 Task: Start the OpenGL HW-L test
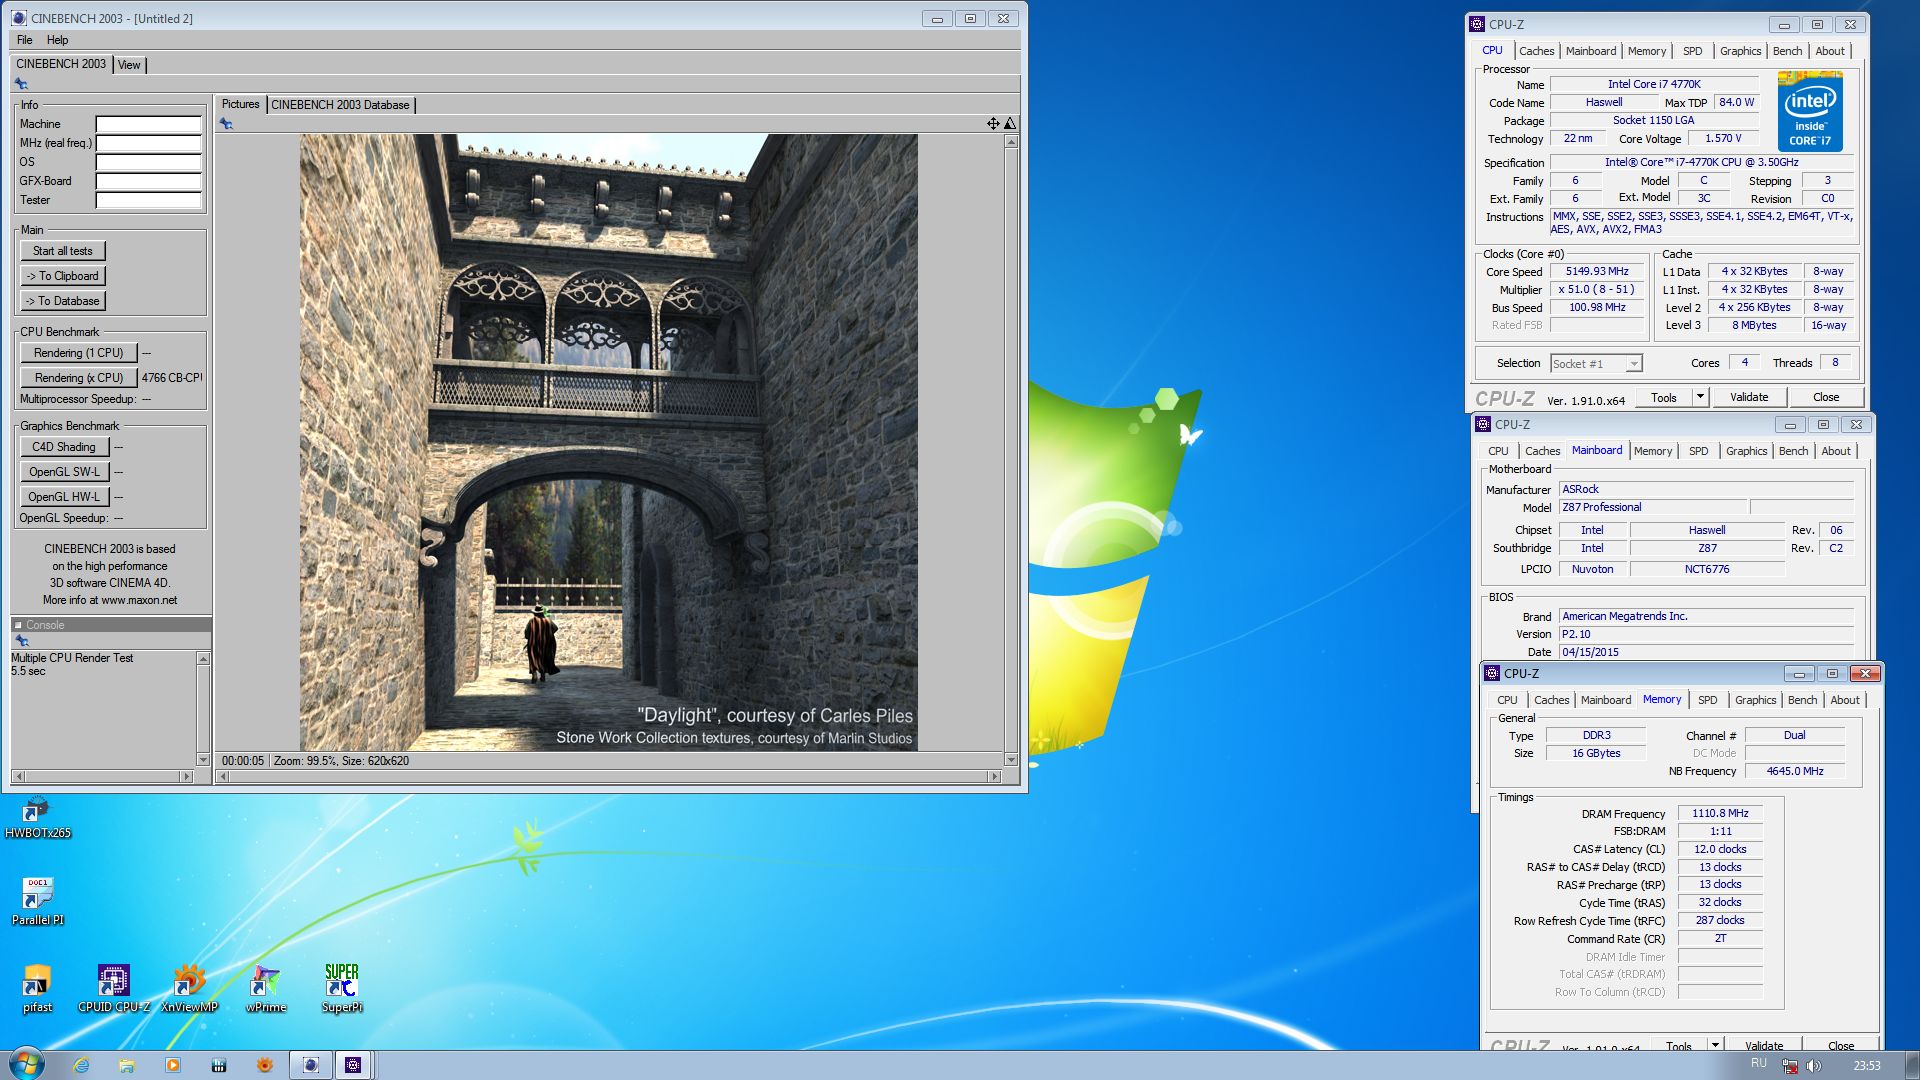pos(64,497)
